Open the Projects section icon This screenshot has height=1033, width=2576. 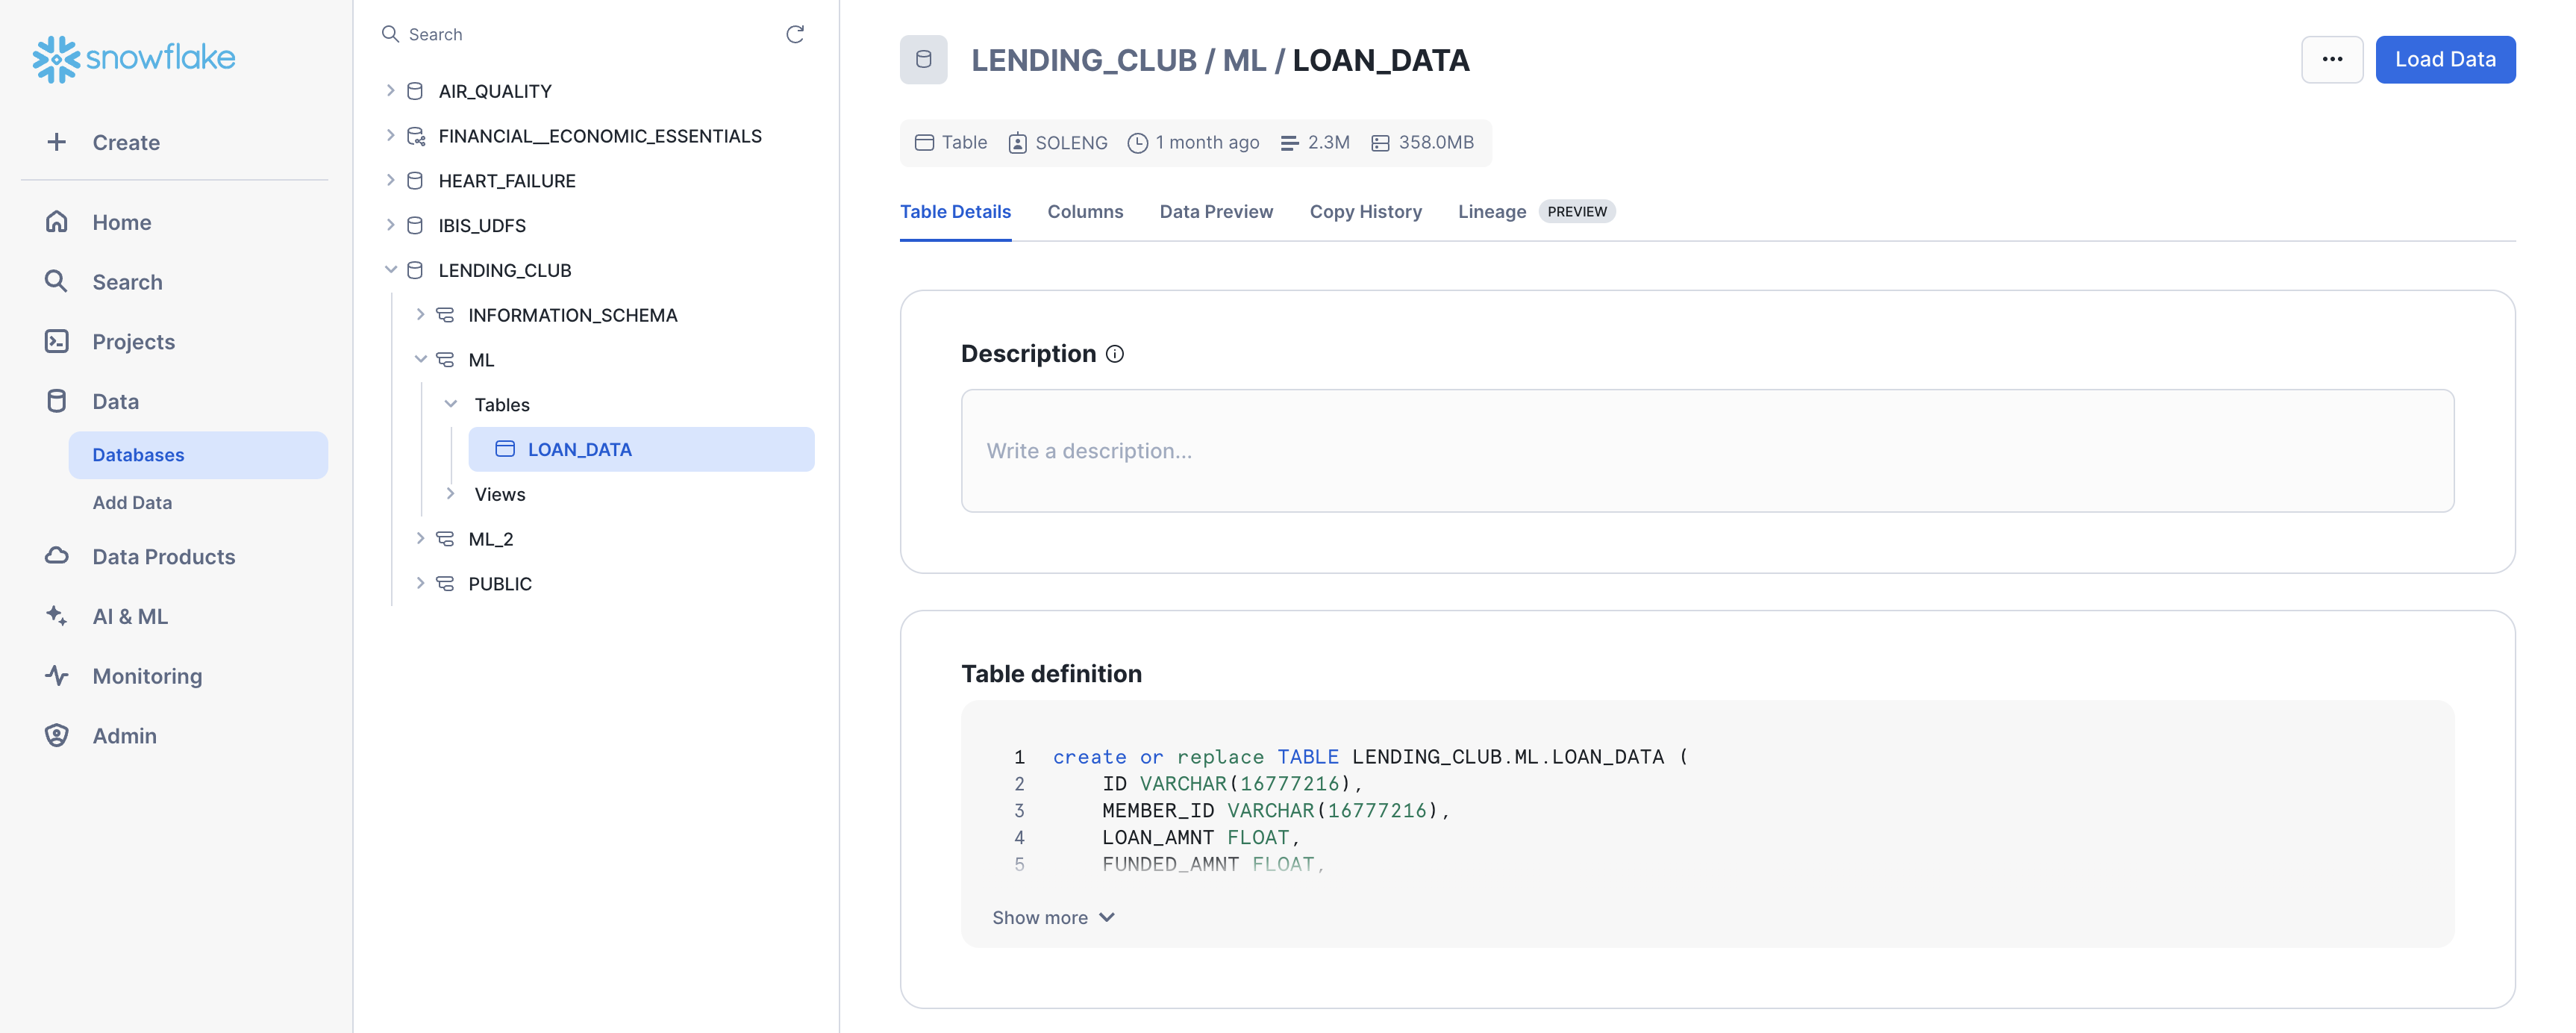[x=57, y=341]
